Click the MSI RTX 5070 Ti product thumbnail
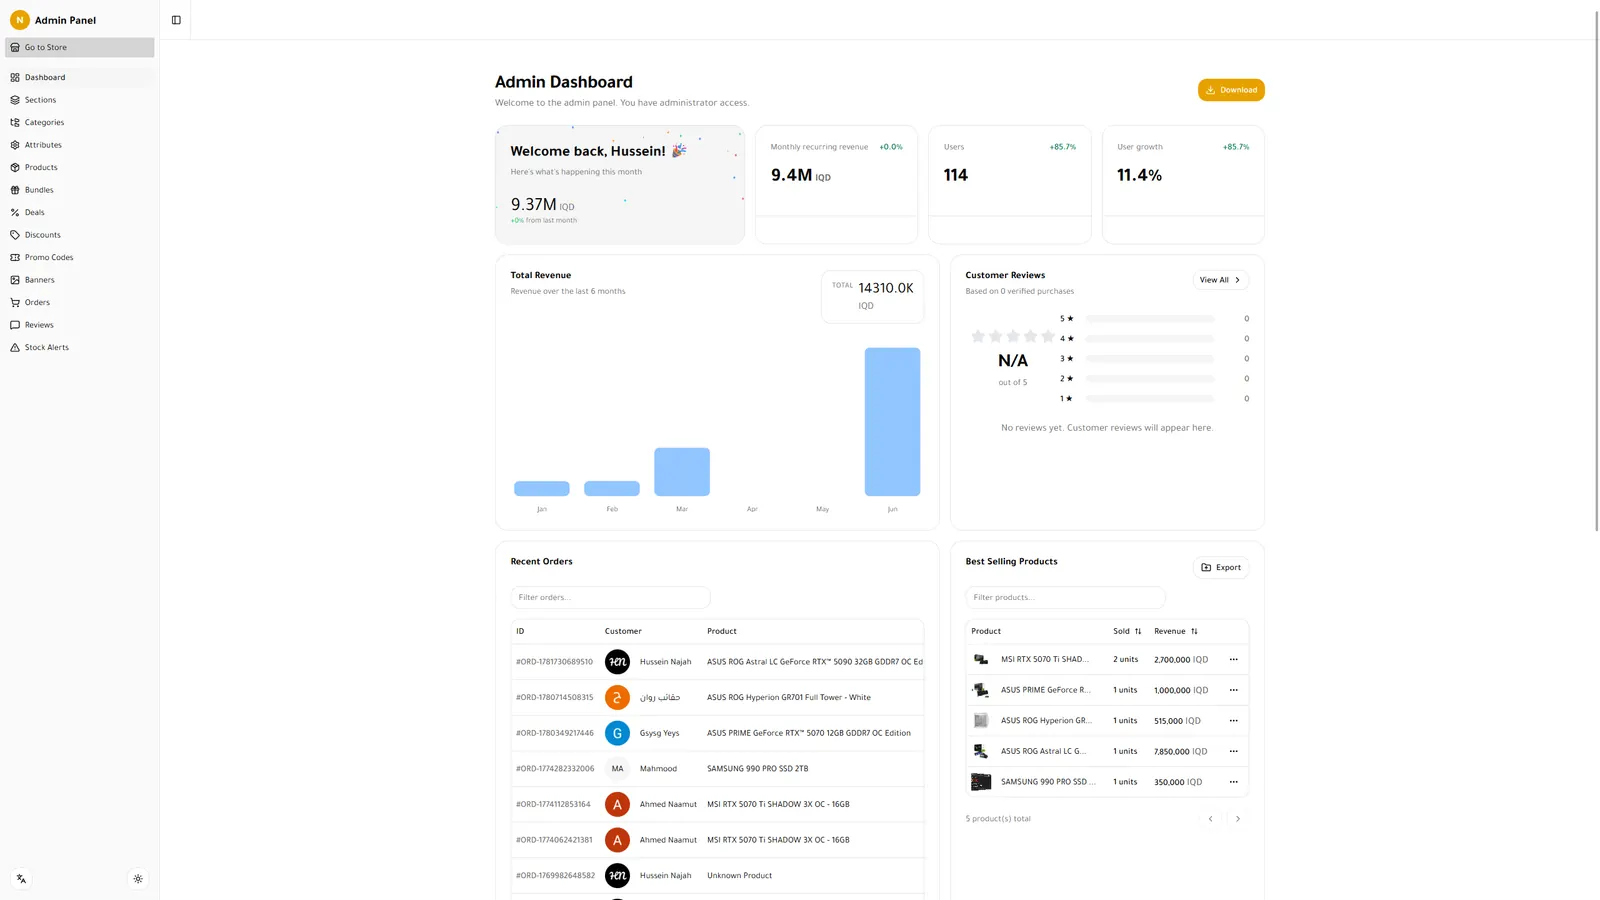This screenshot has height=900, width=1600. coord(981,659)
